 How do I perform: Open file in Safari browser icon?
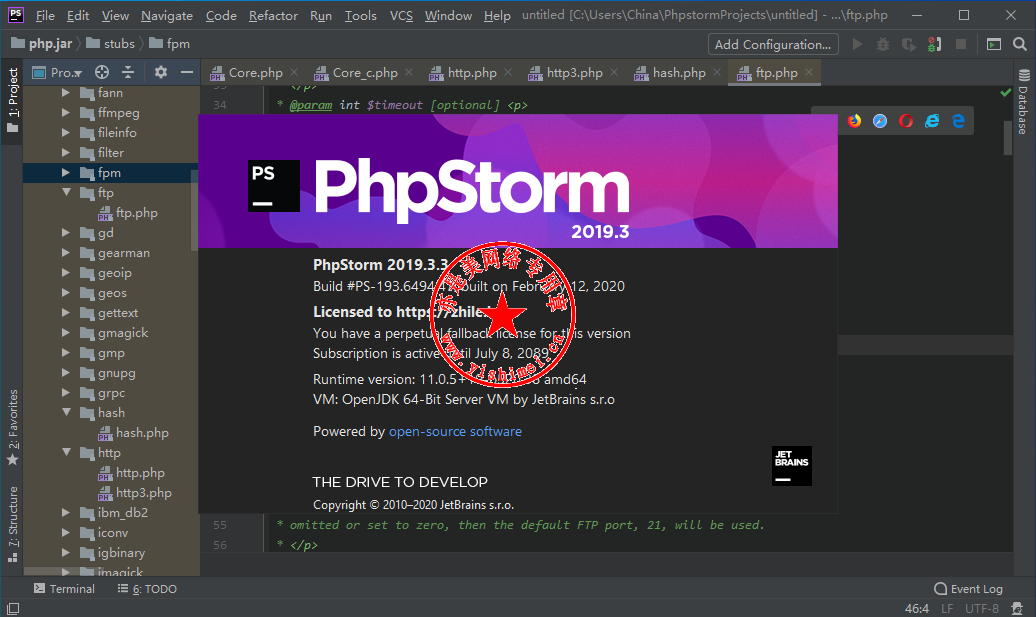coord(880,121)
